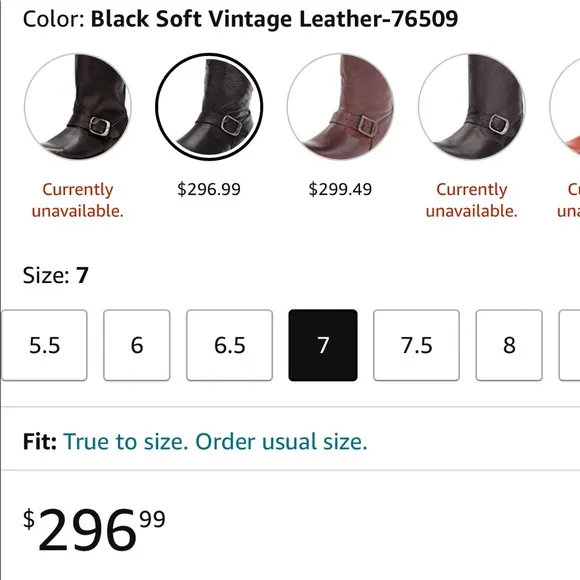
Task: Select the leftmost unavailable black boot swatch
Action: pyautogui.click(x=78, y=107)
